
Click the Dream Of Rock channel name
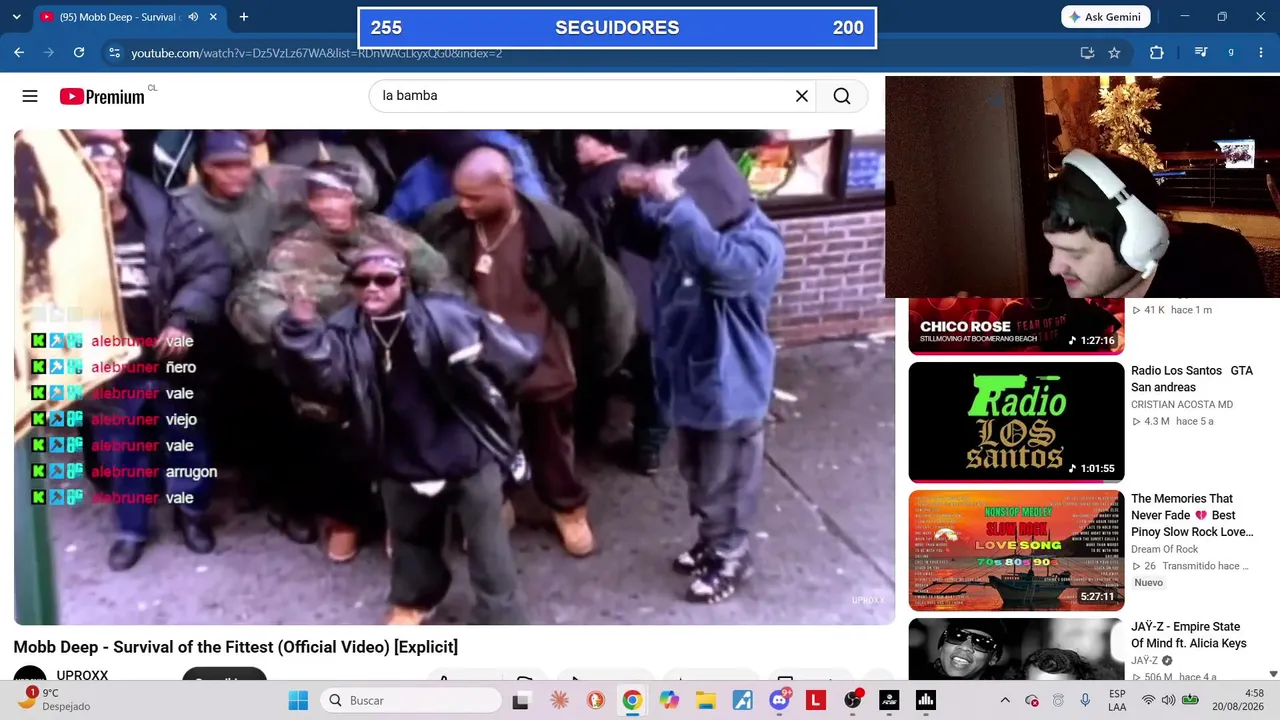point(1165,549)
